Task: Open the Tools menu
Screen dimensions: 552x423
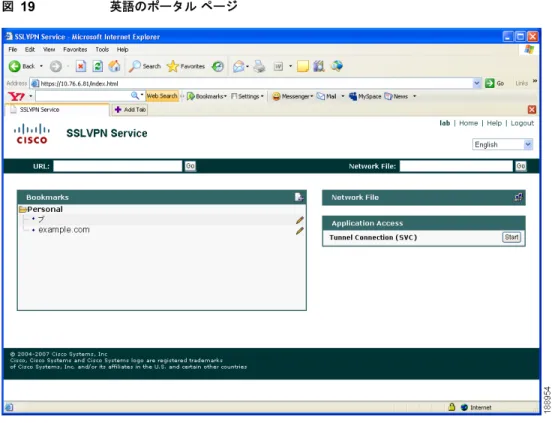Action: click(x=102, y=50)
